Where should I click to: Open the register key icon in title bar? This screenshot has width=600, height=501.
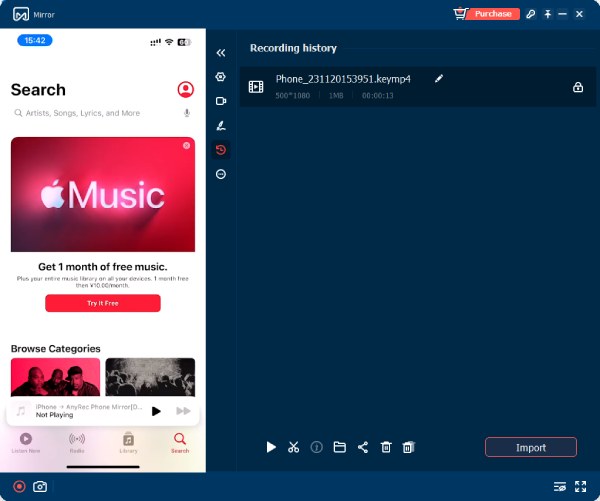531,14
